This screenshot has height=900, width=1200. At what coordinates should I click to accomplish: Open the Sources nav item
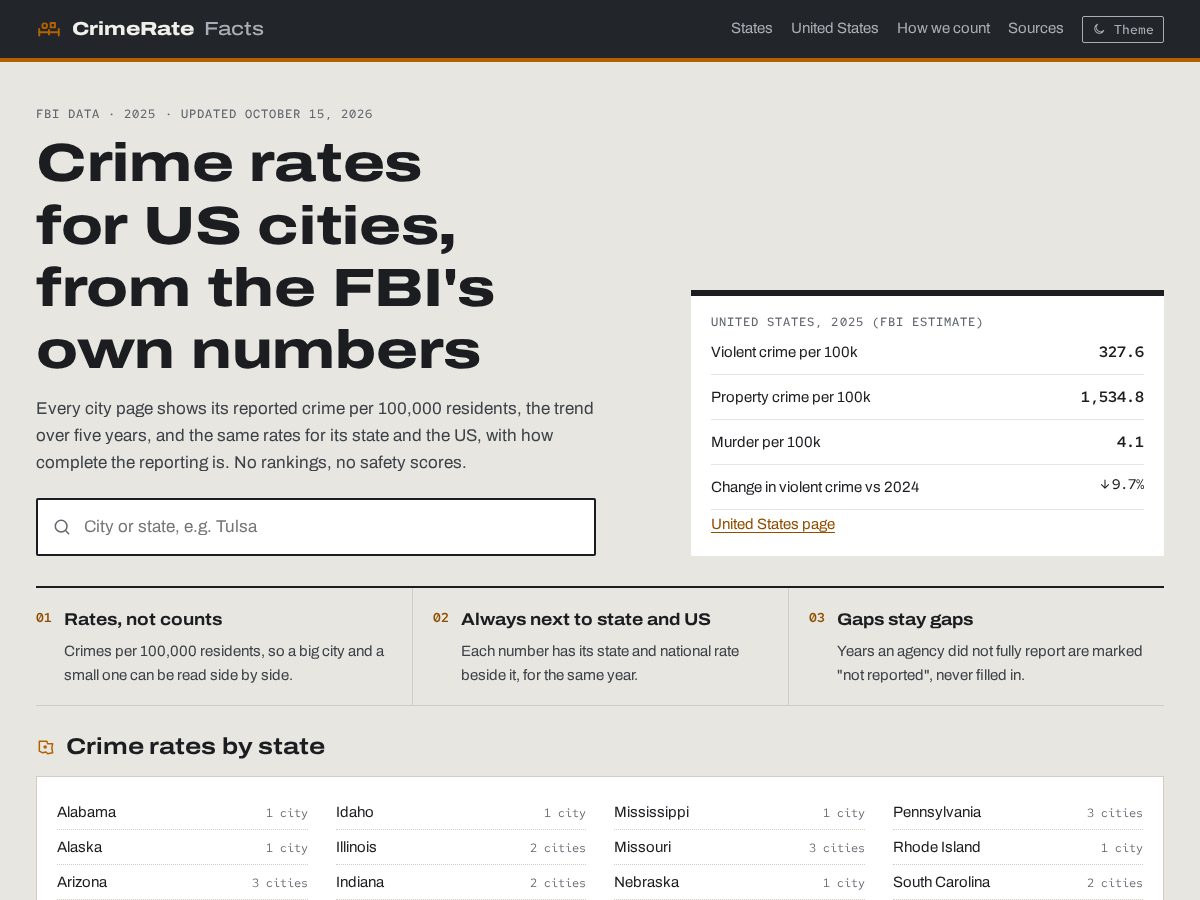tap(1036, 28)
